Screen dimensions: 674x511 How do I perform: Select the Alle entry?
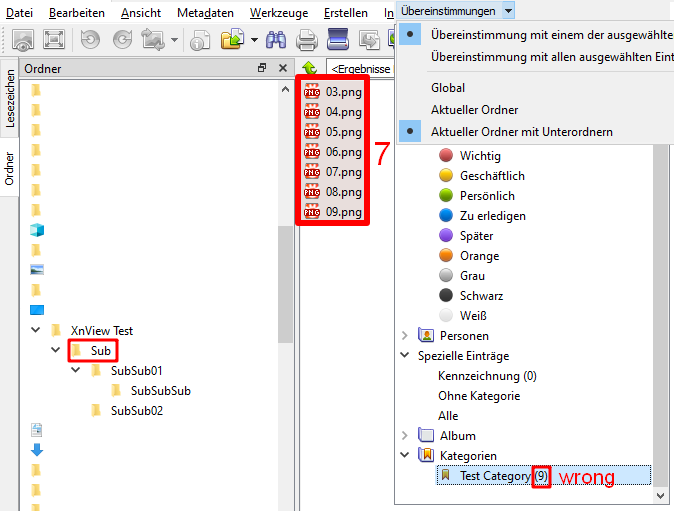point(448,416)
